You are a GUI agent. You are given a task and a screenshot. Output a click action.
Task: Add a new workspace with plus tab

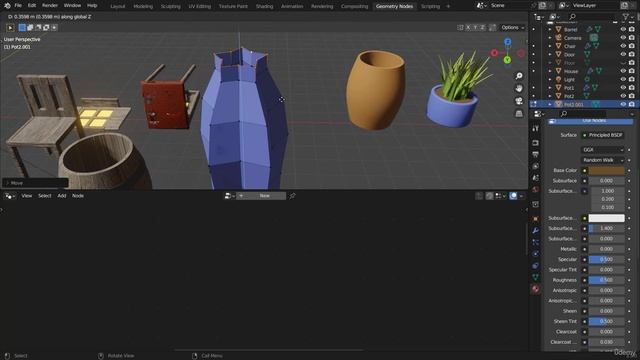pos(448,6)
